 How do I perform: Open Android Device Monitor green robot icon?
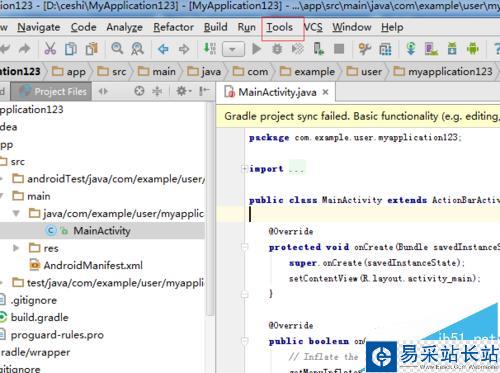coord(473,49)
